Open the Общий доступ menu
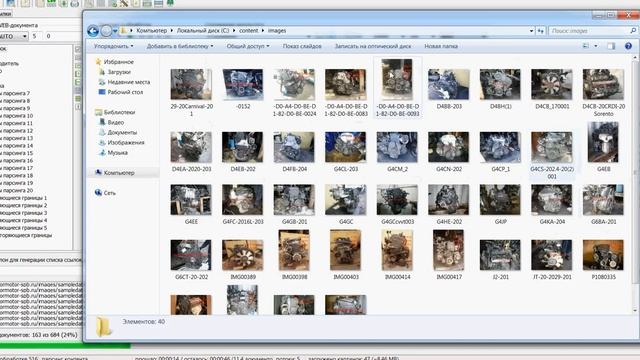The width and height of the screenshot is (640, 360). (248, 46)
